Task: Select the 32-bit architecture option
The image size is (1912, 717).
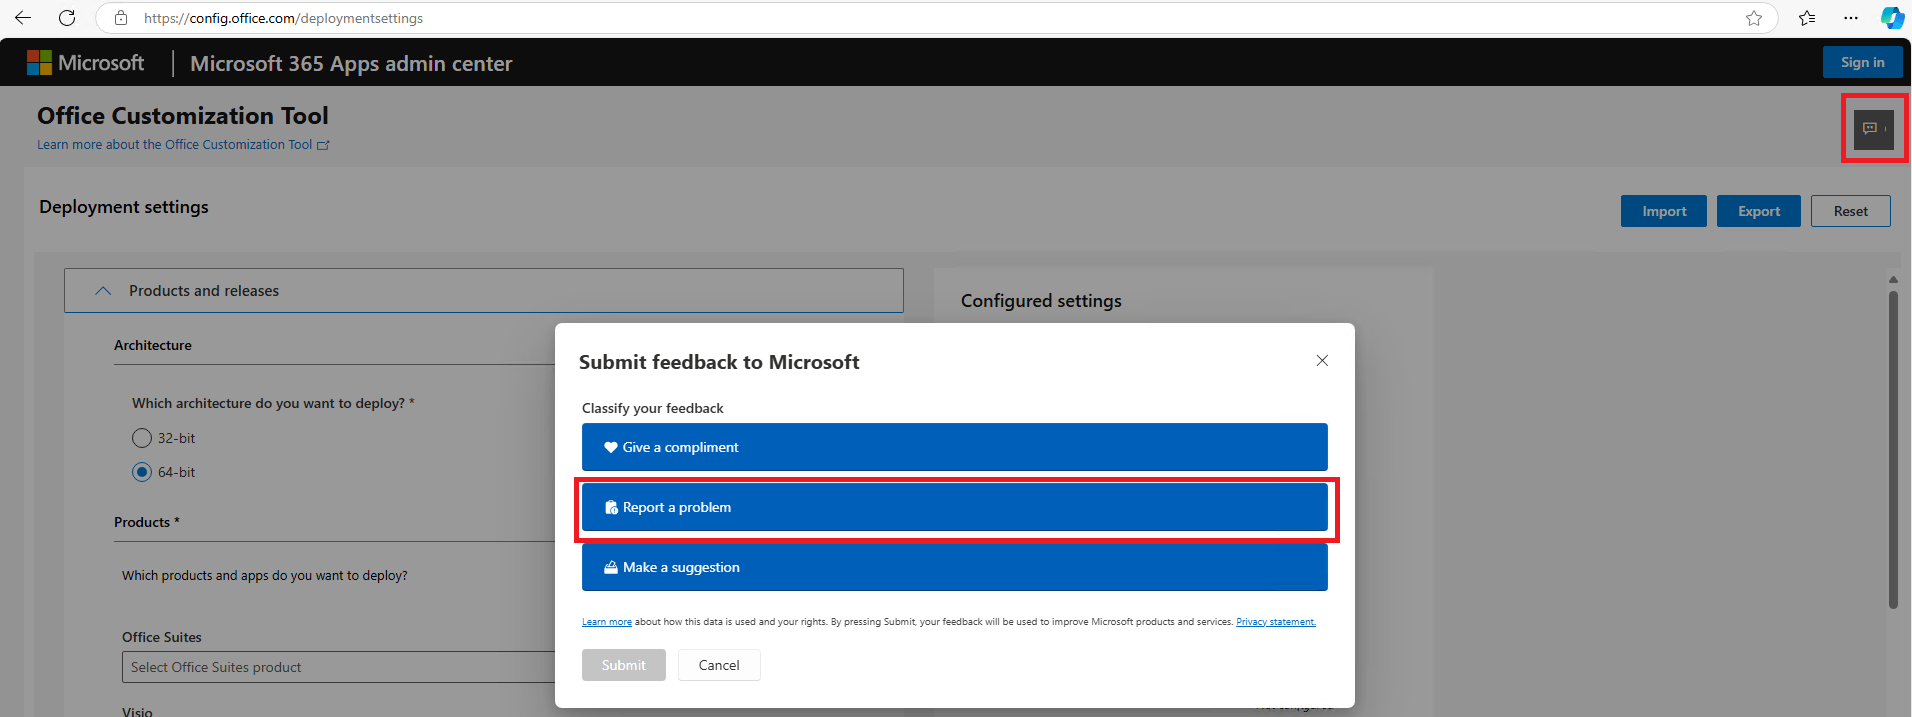Action: click(142, 438)
